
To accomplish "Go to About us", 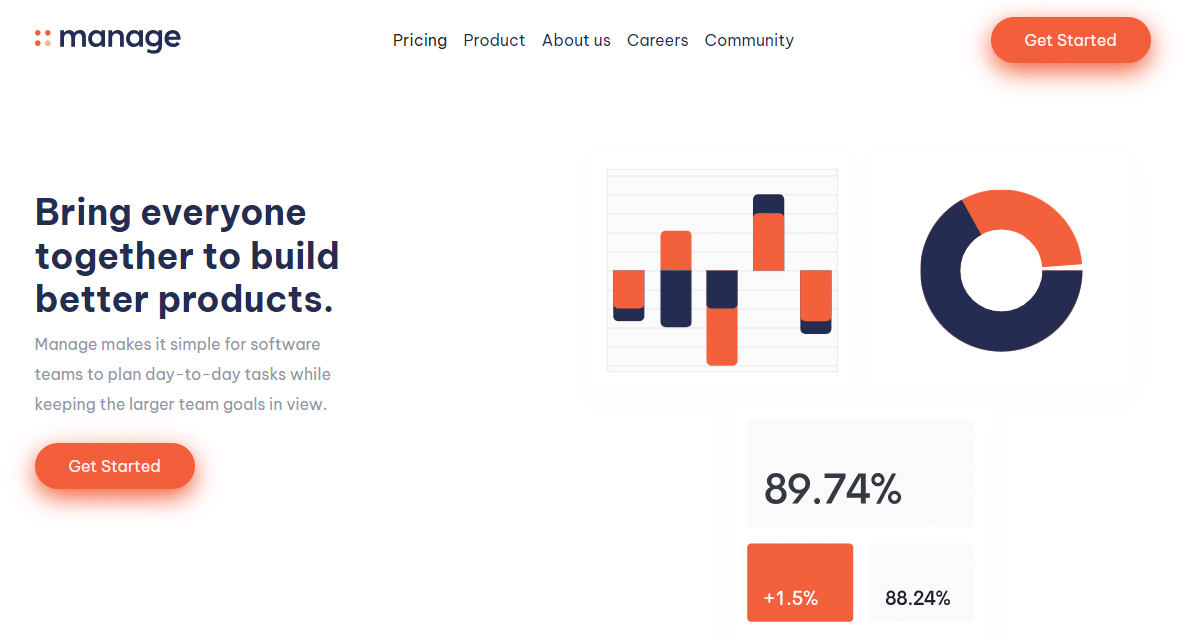I will coord(576,40).
